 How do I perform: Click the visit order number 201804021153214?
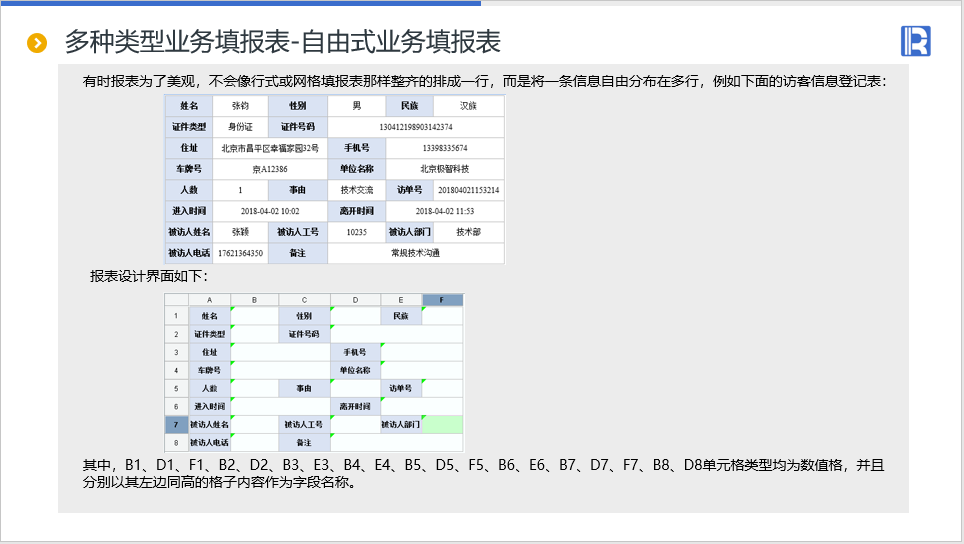click(468, 190)
